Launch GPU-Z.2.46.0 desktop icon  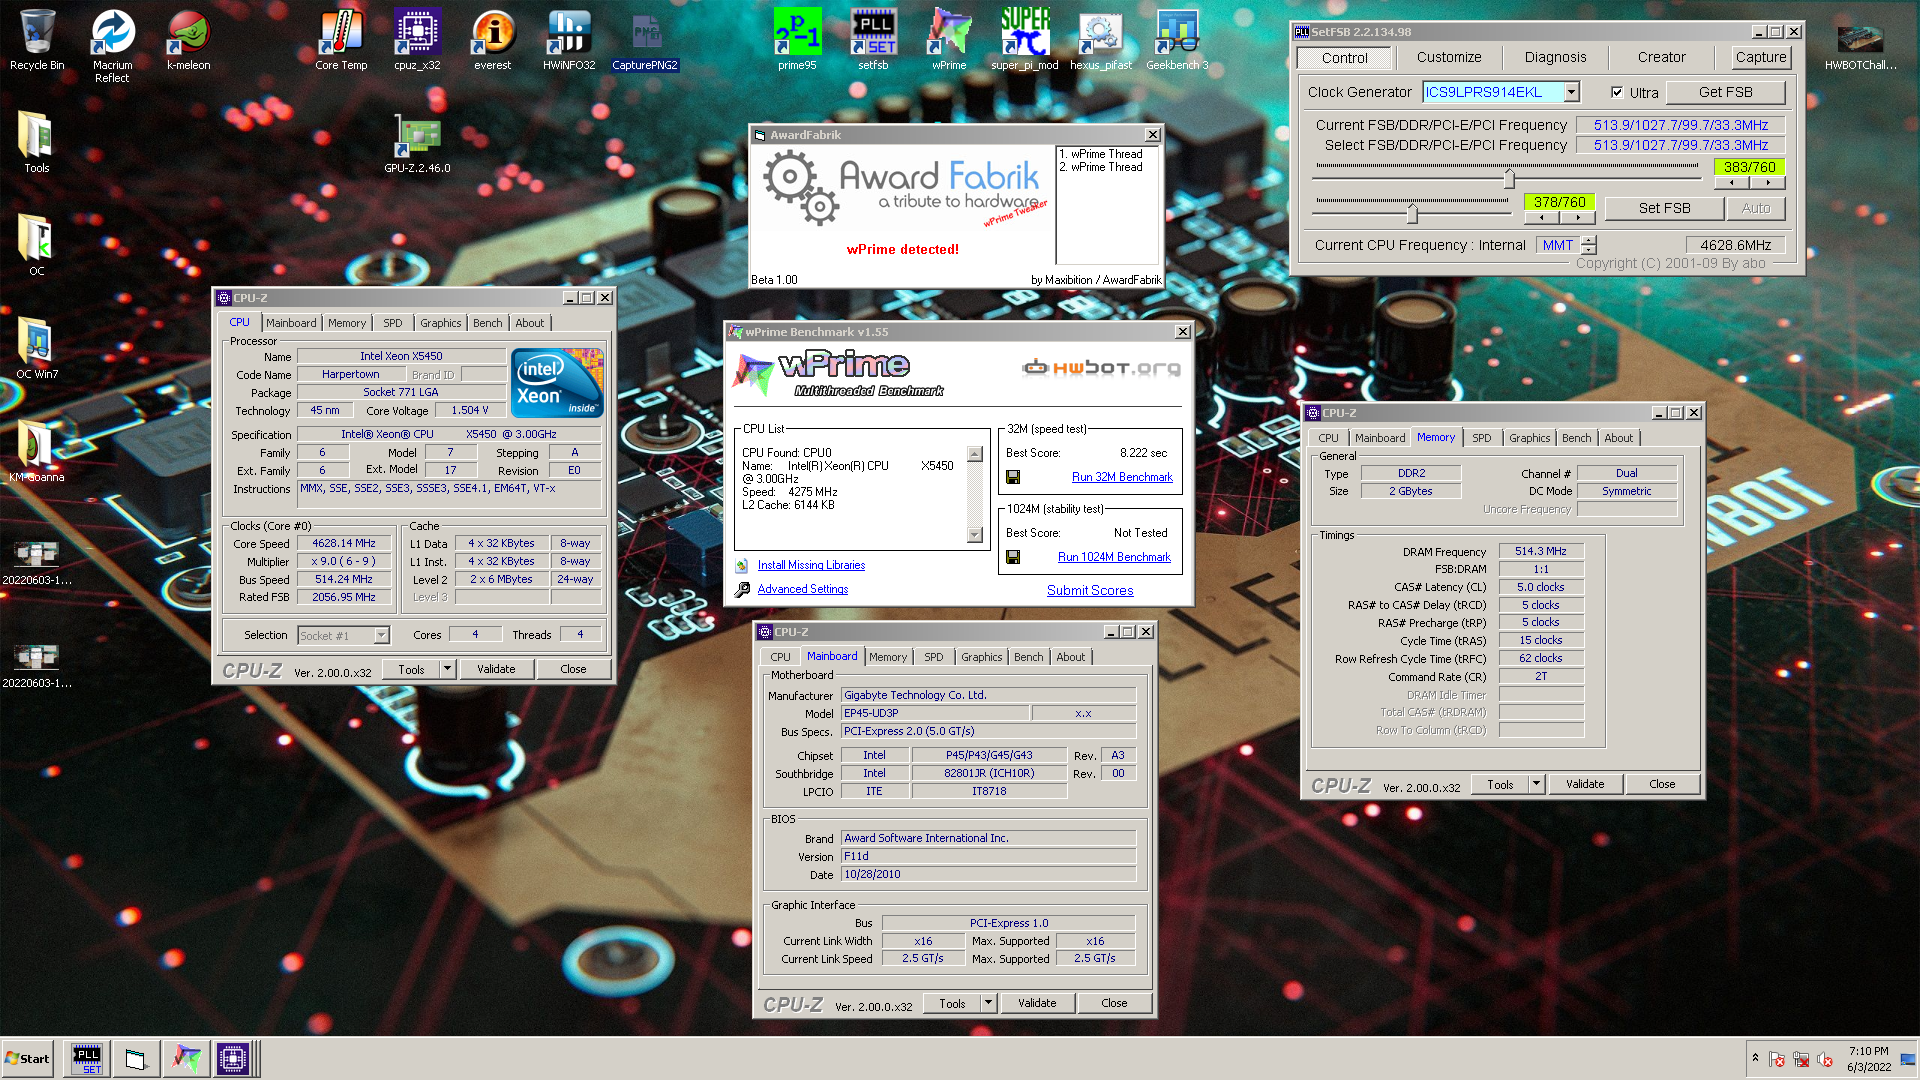click(x=417, y=143)
